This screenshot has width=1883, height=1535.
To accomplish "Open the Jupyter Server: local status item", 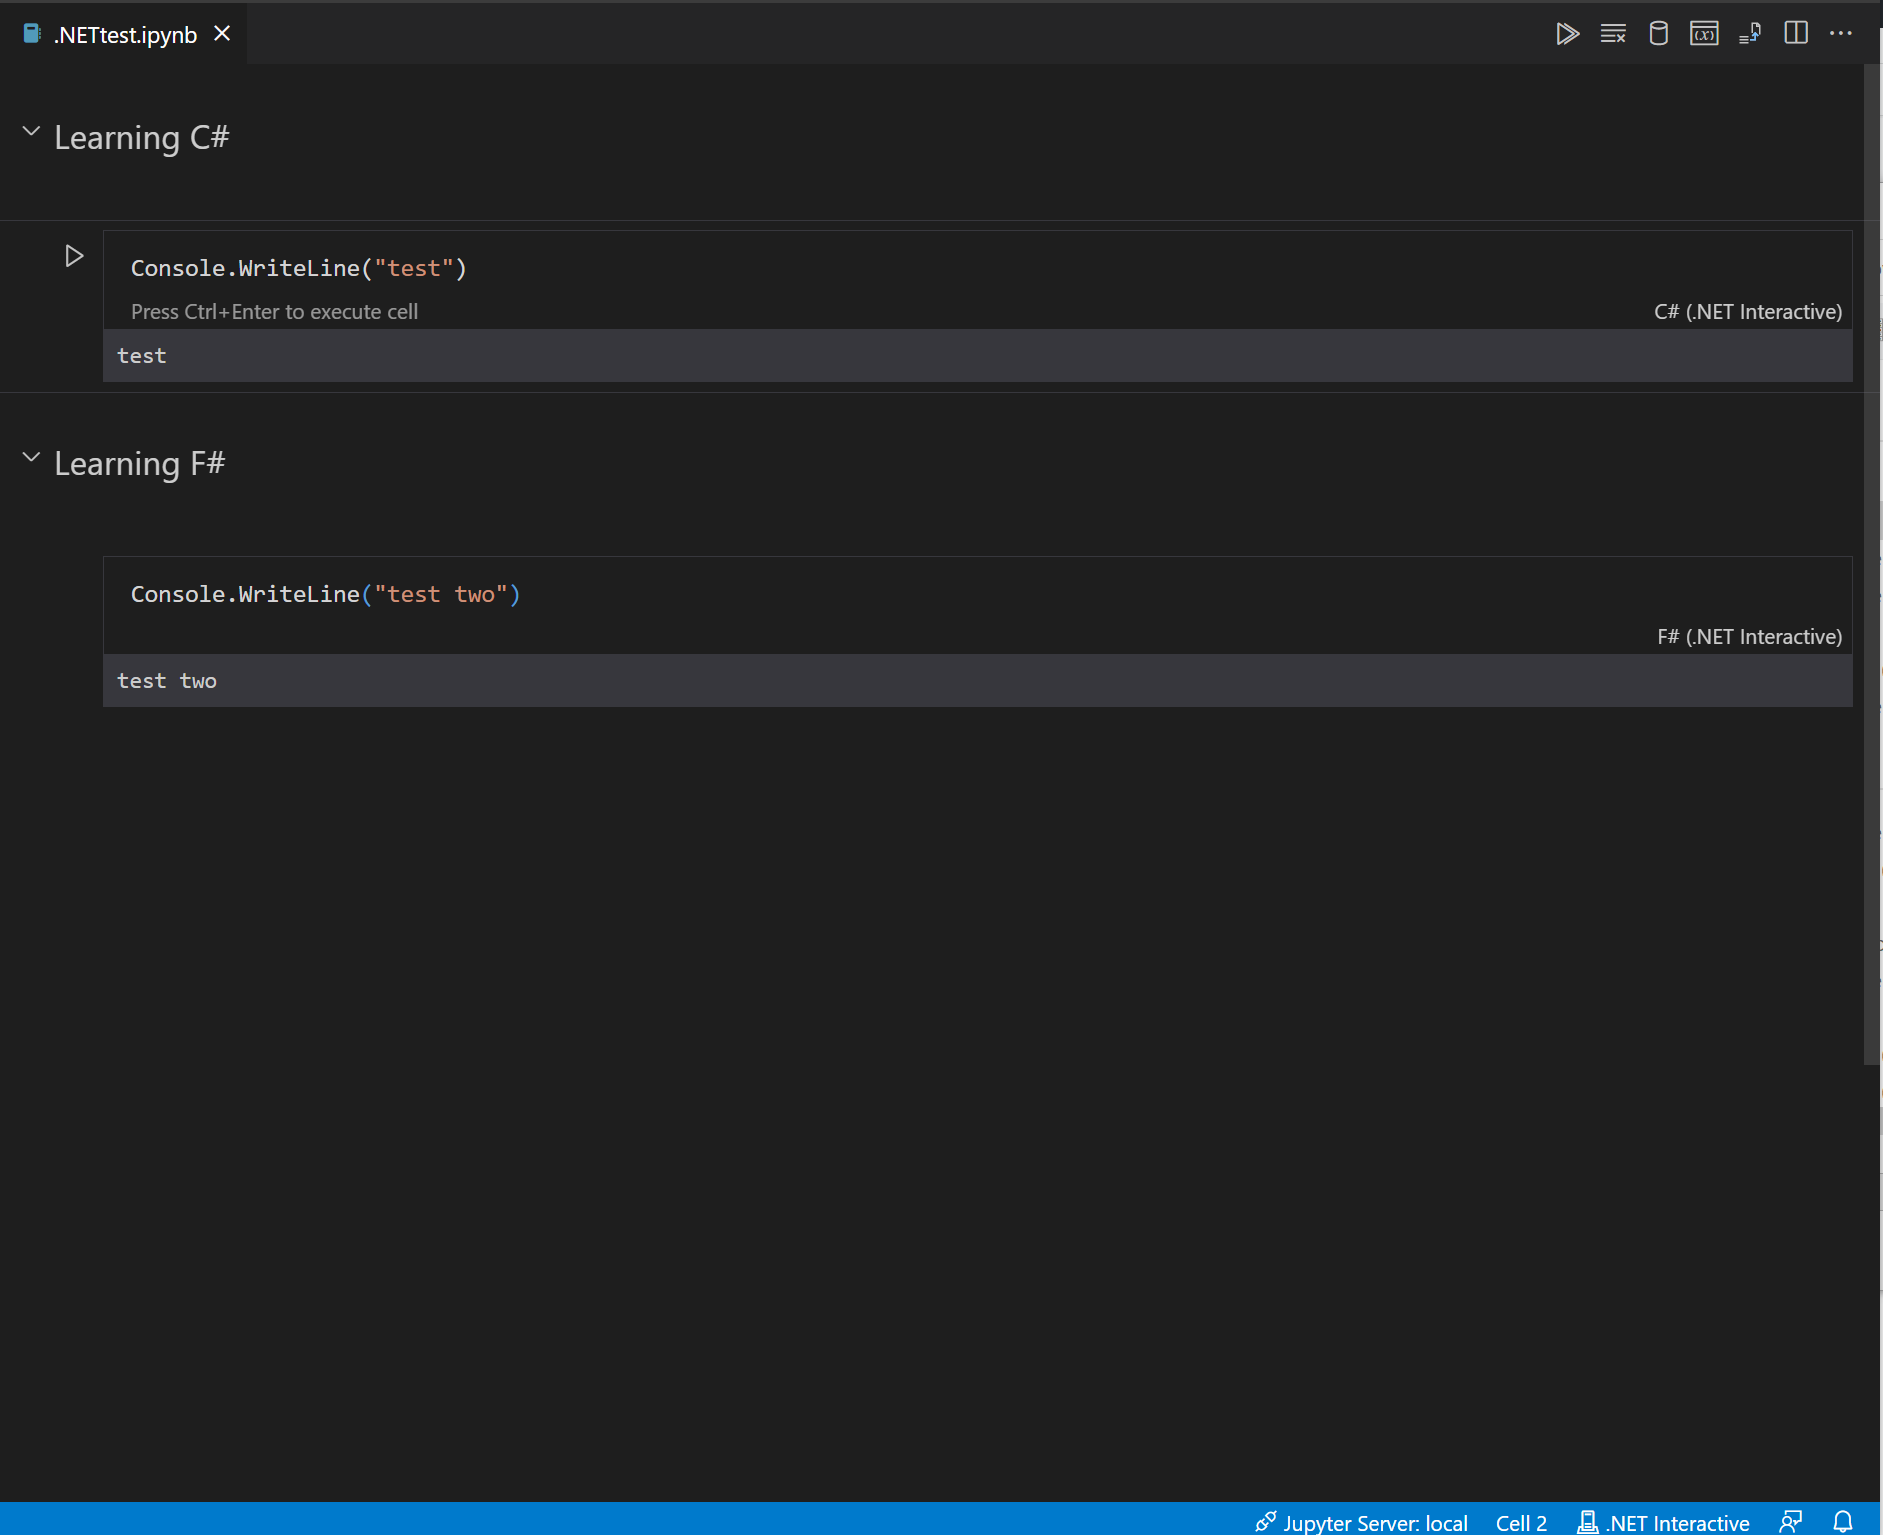I will (1375, 1520).
